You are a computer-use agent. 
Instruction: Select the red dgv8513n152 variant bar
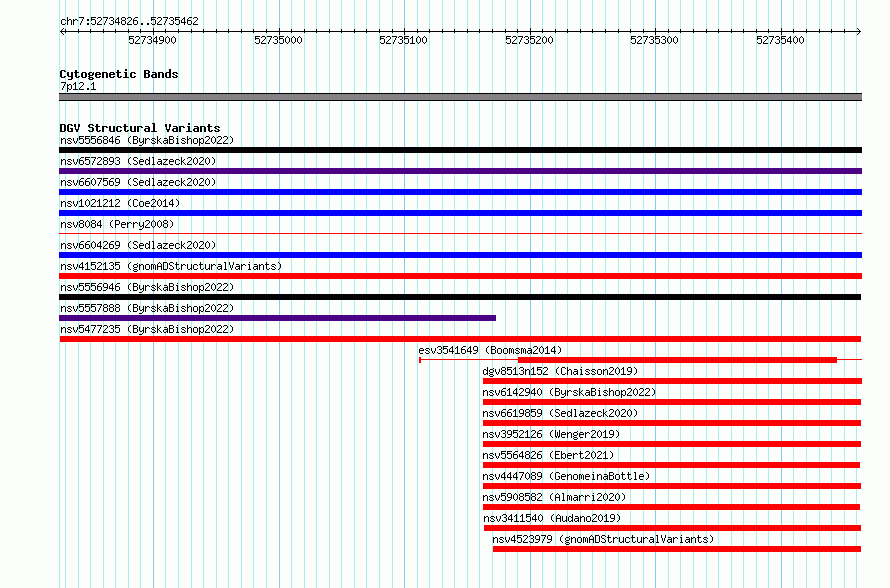[x=672, y=381]
